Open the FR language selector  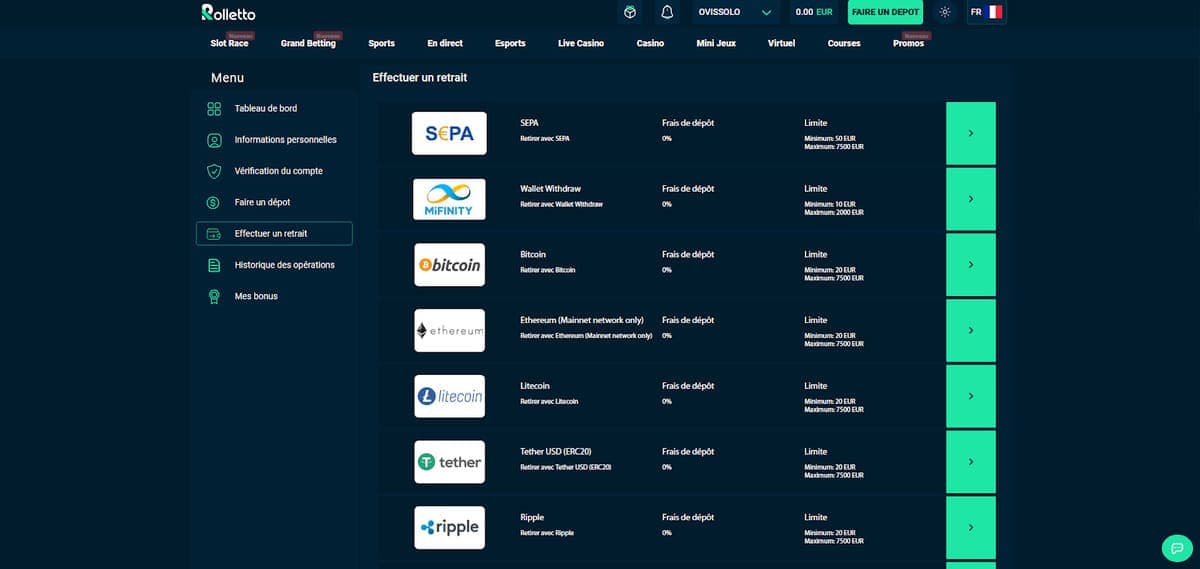[x=985, y=13]
